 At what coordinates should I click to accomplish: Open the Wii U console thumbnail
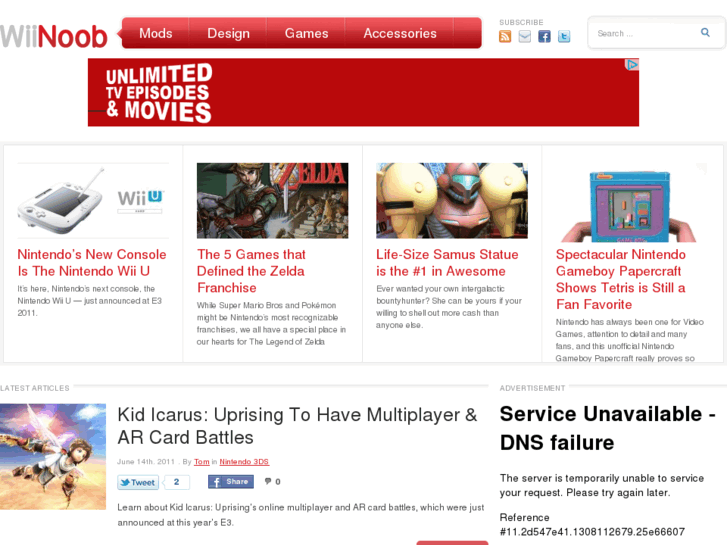[x=93, y=201]
